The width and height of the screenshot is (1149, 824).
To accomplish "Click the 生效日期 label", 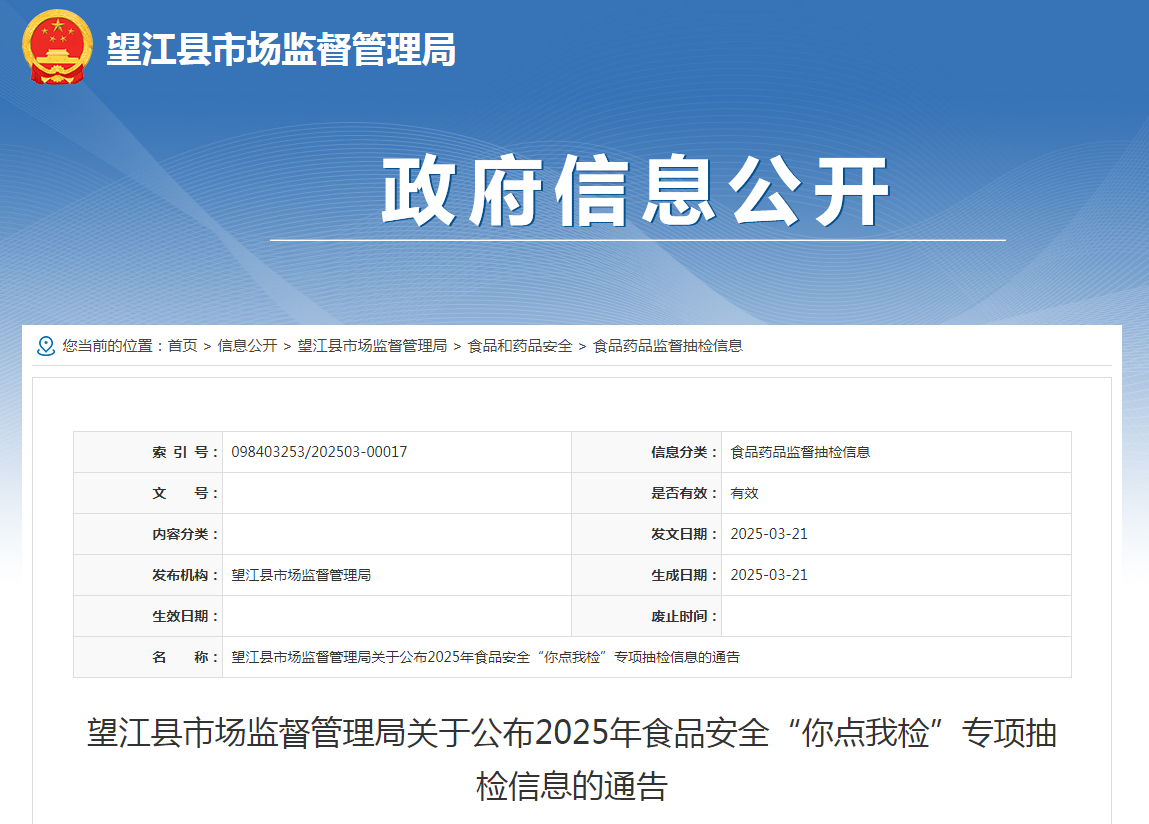I will coord(185,617).
